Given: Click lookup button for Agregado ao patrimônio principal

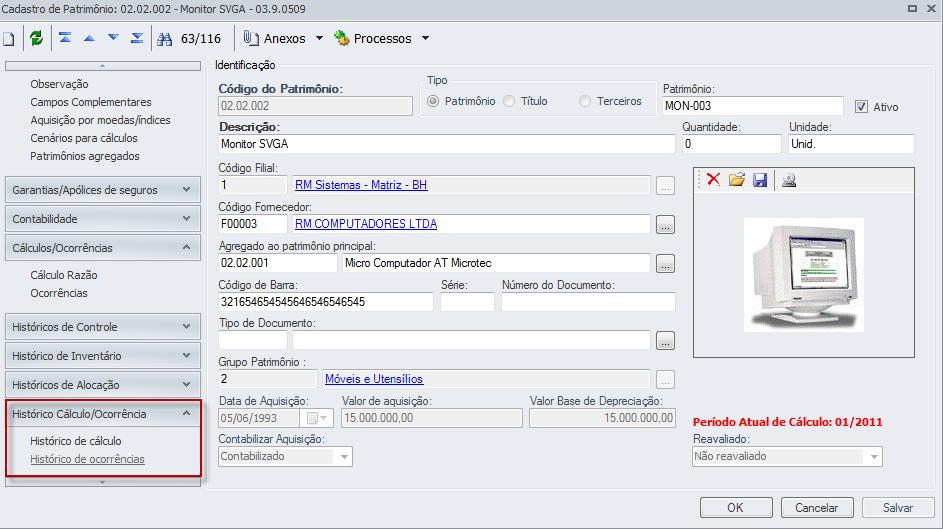Looking at the screenshot, I should 665,264.
